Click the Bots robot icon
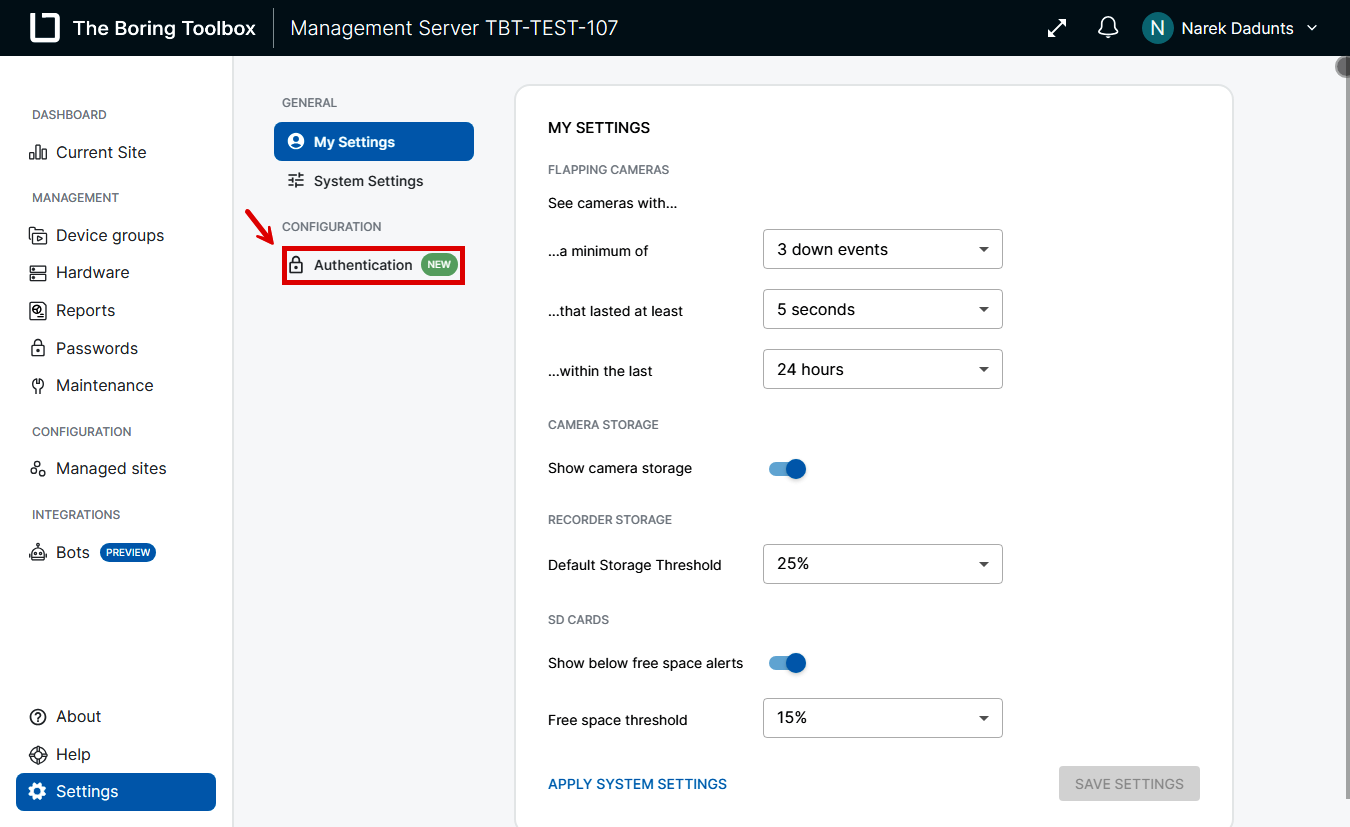This screenshot has height=827, width=1350. coord(38,553)
